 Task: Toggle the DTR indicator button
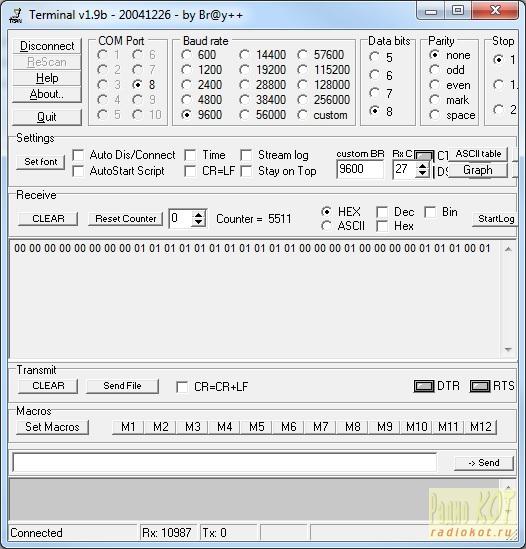click(424, 386)
